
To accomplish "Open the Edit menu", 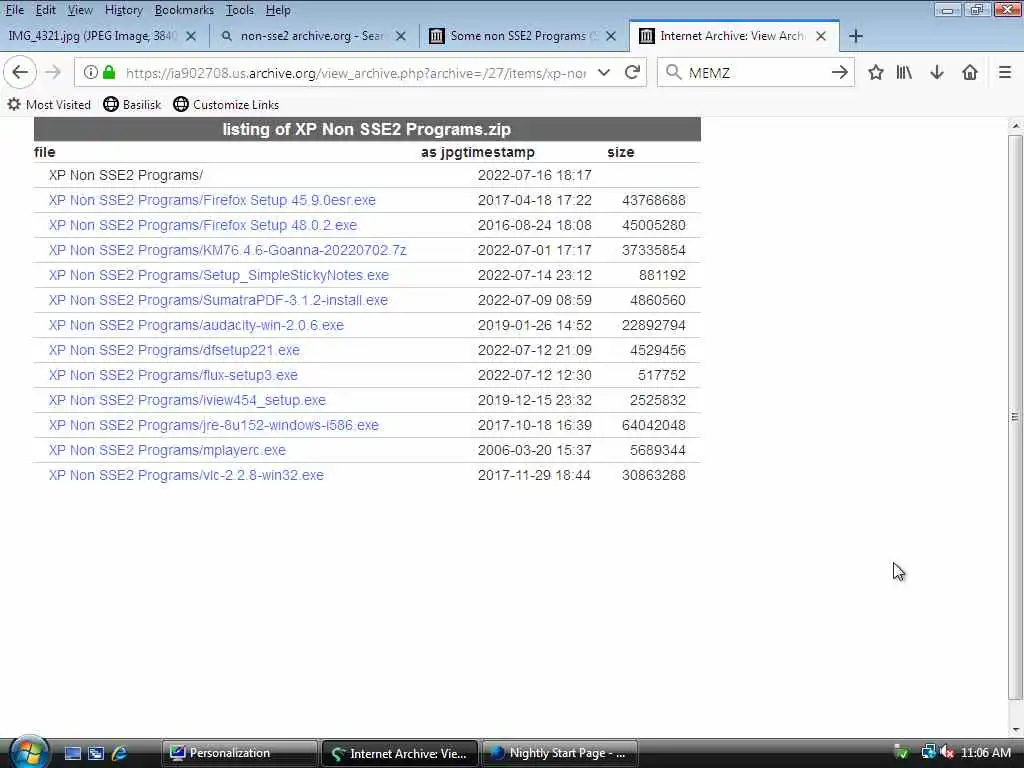I will (45, 10).
